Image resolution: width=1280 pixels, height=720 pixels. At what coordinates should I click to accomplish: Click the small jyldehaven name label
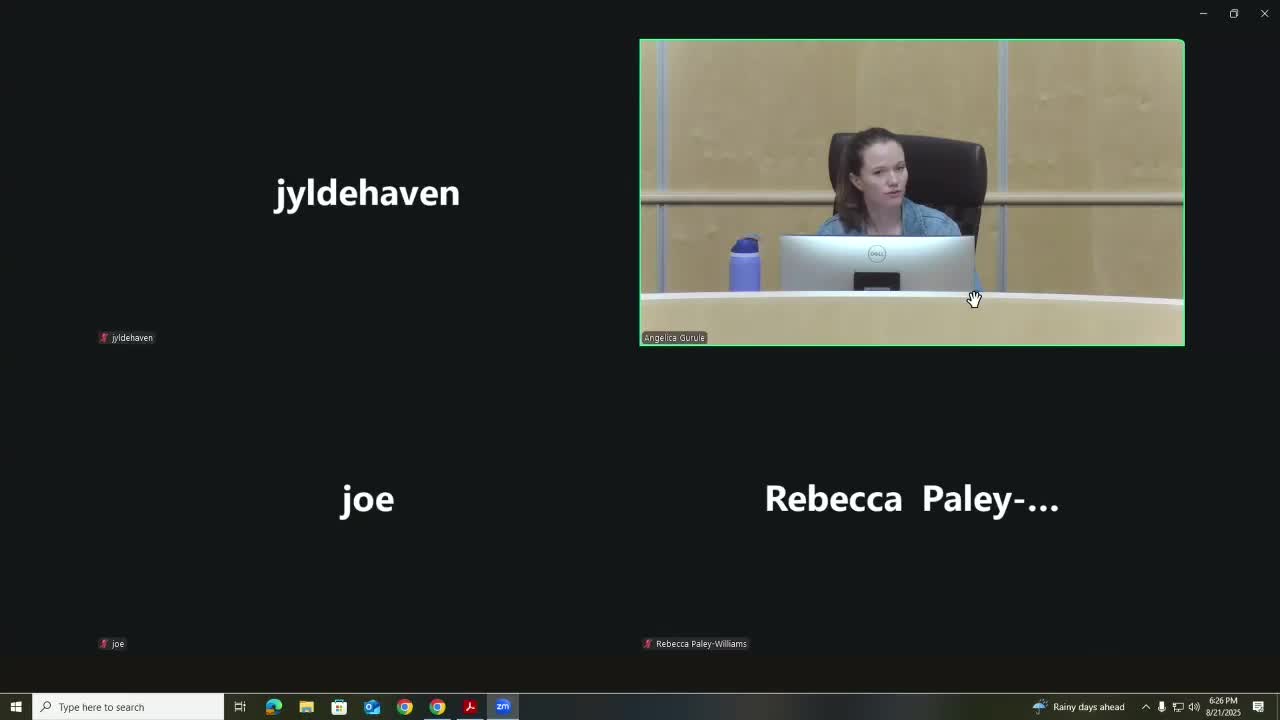132,338
